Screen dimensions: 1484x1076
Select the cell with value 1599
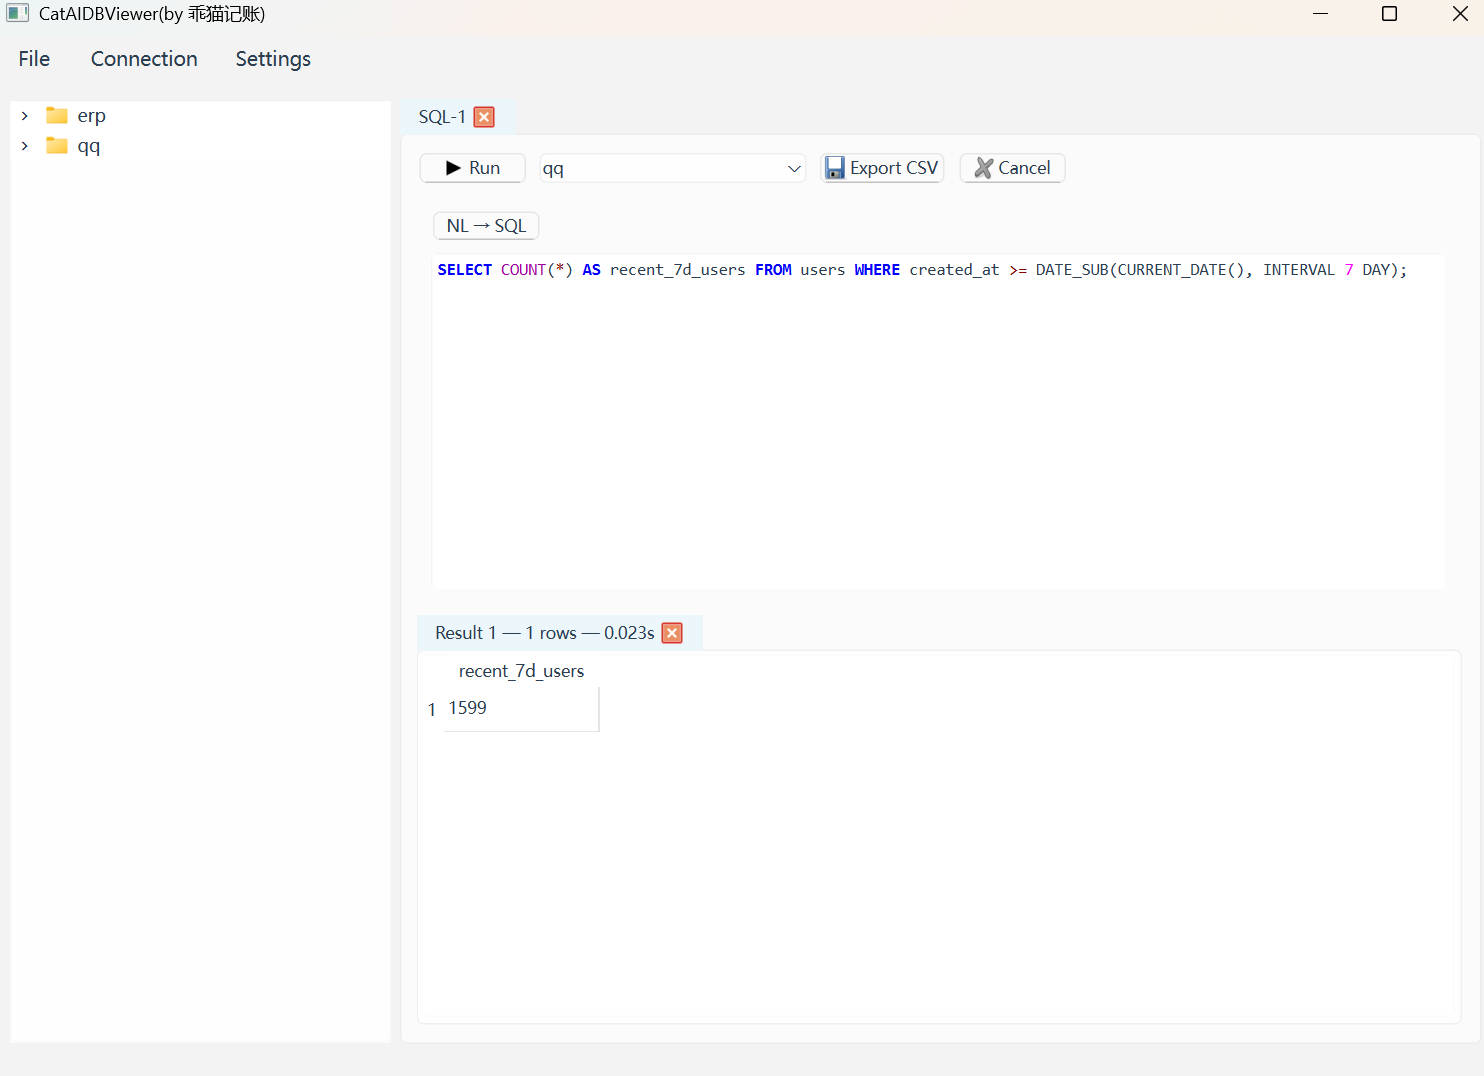(521, 708)
